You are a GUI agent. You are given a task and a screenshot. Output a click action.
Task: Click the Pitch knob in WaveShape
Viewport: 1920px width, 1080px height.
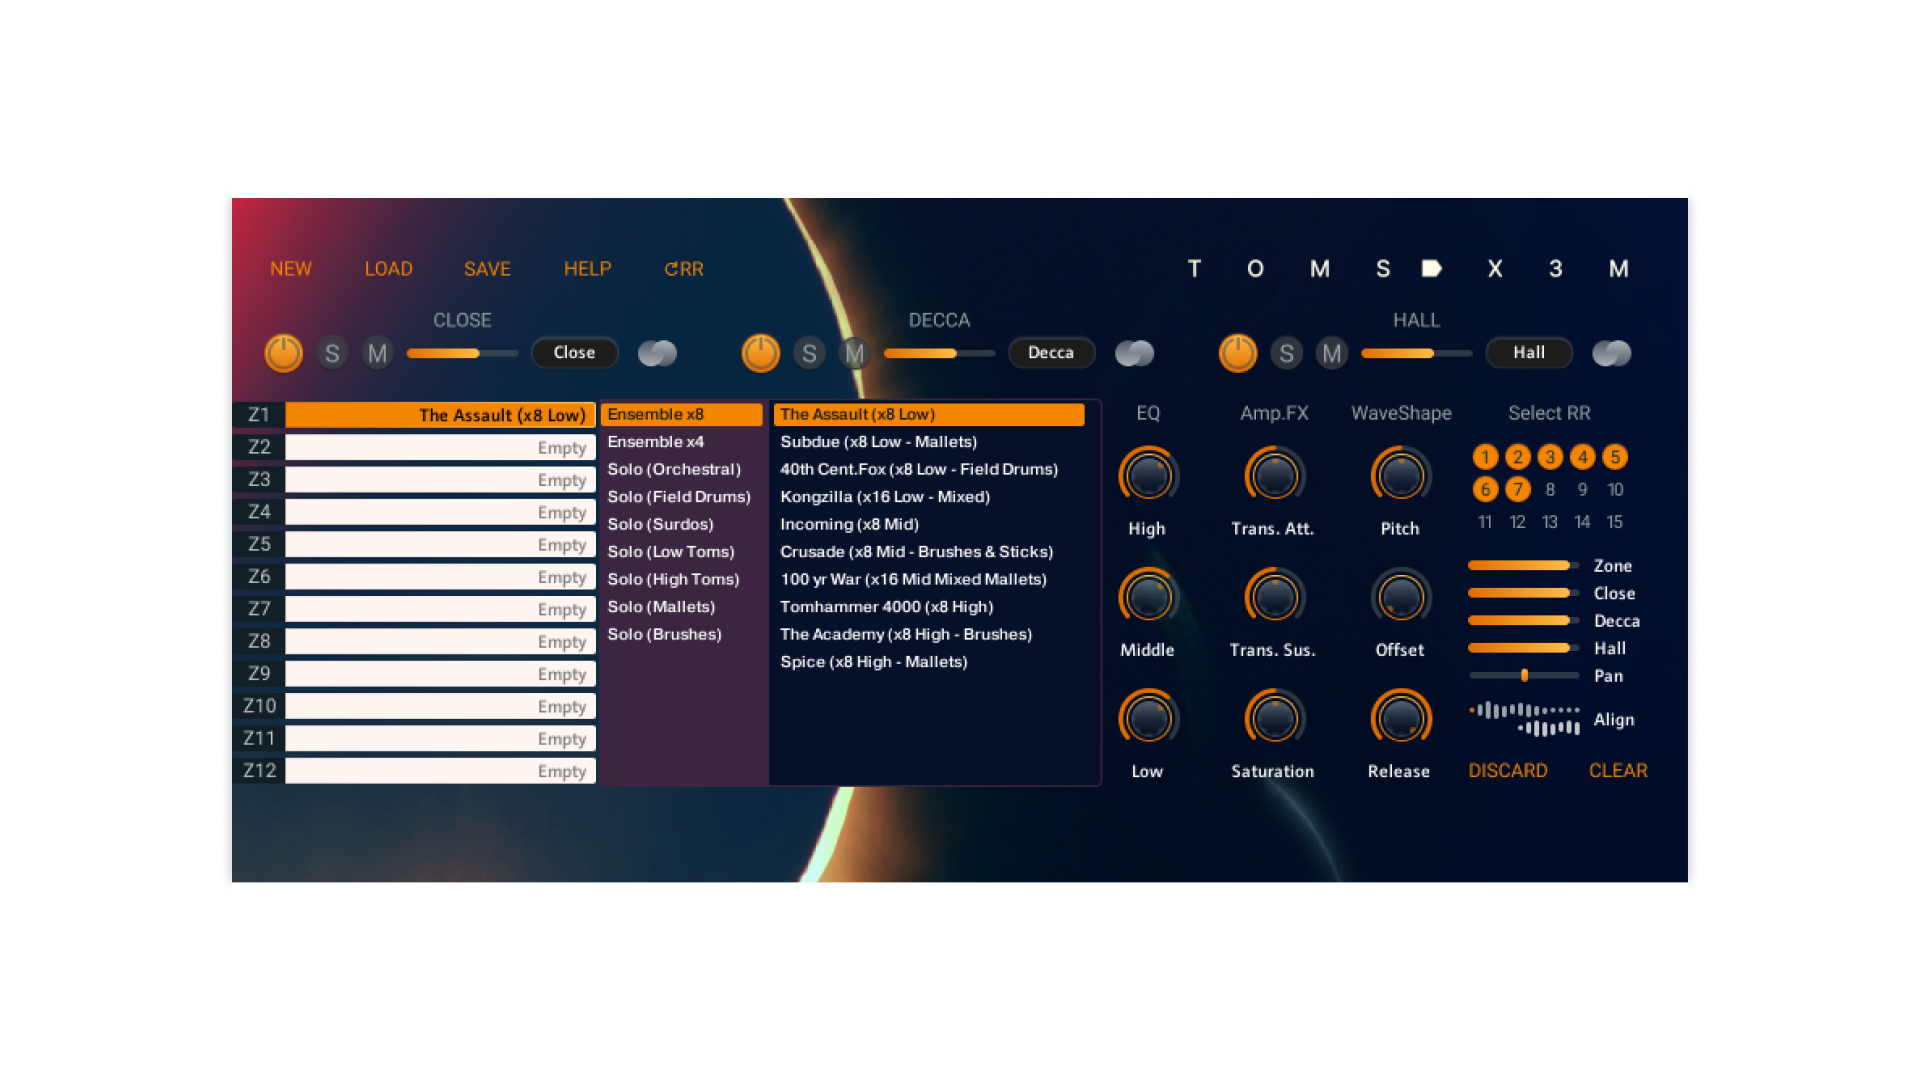point(1399,475)
